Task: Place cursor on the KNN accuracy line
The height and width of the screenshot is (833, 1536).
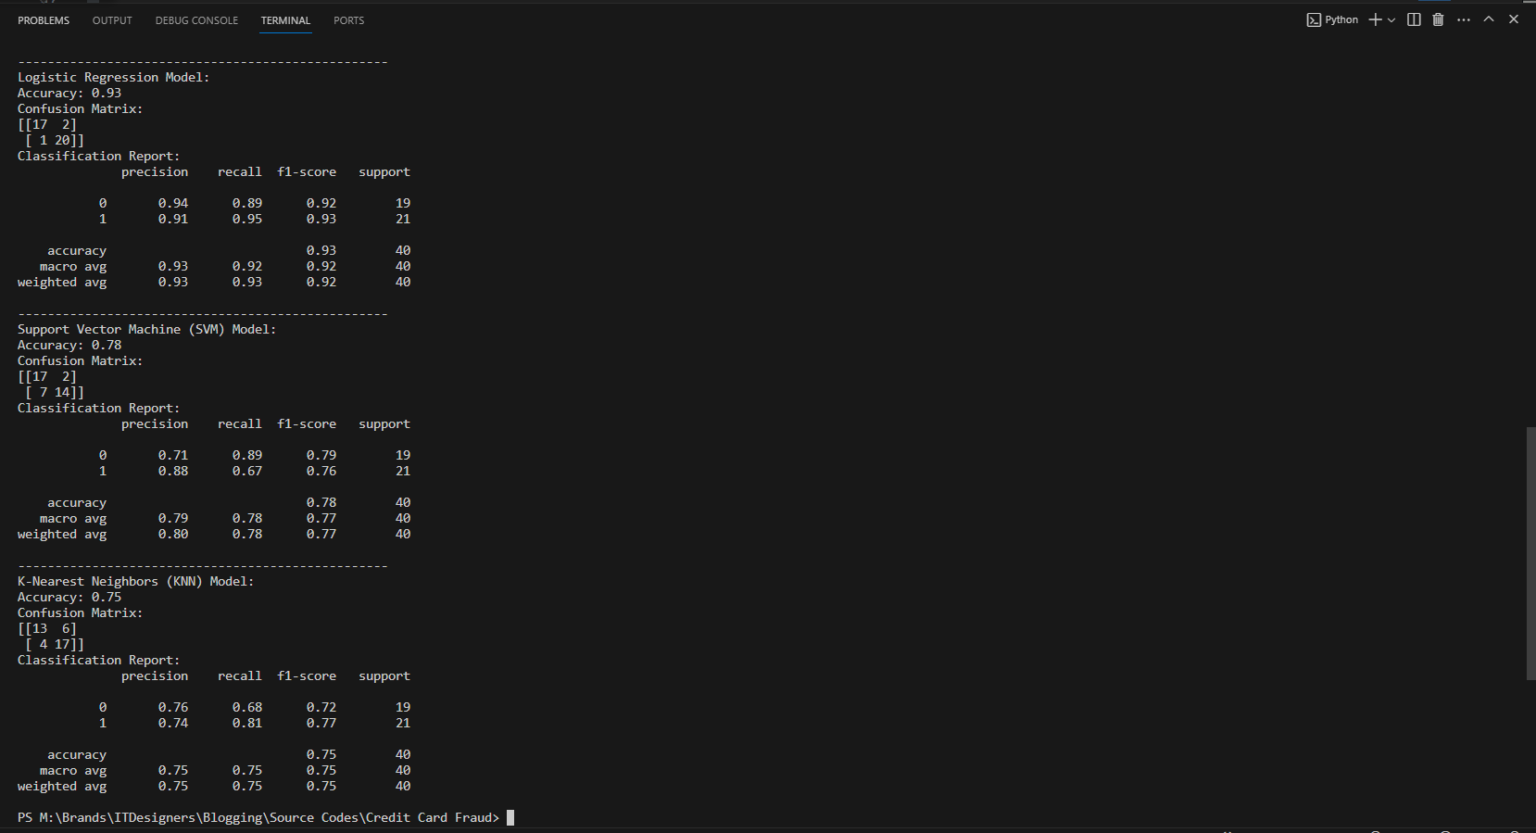Action: coord(69,596)
